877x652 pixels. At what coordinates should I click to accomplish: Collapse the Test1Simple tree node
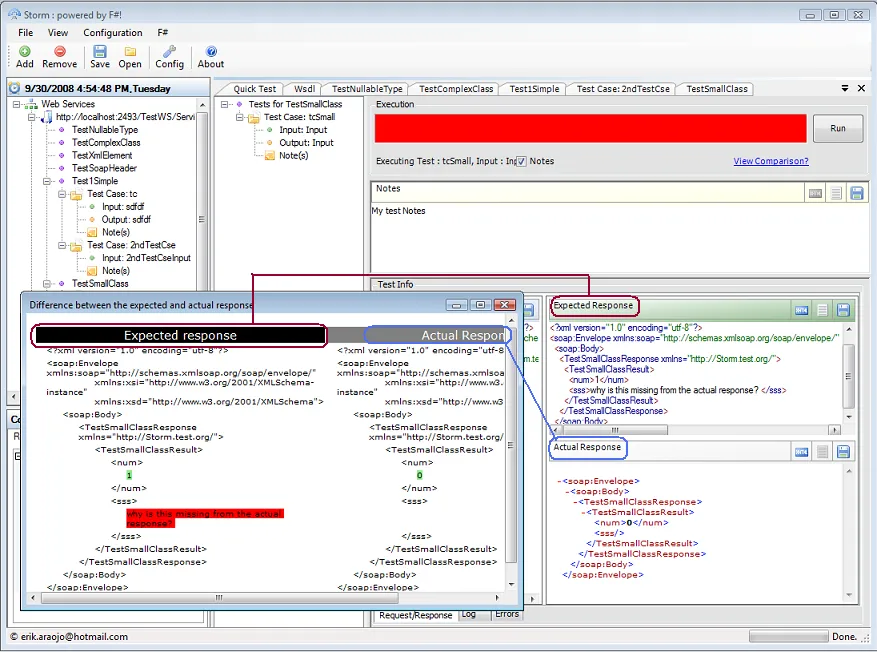click(x=47, y=182)
